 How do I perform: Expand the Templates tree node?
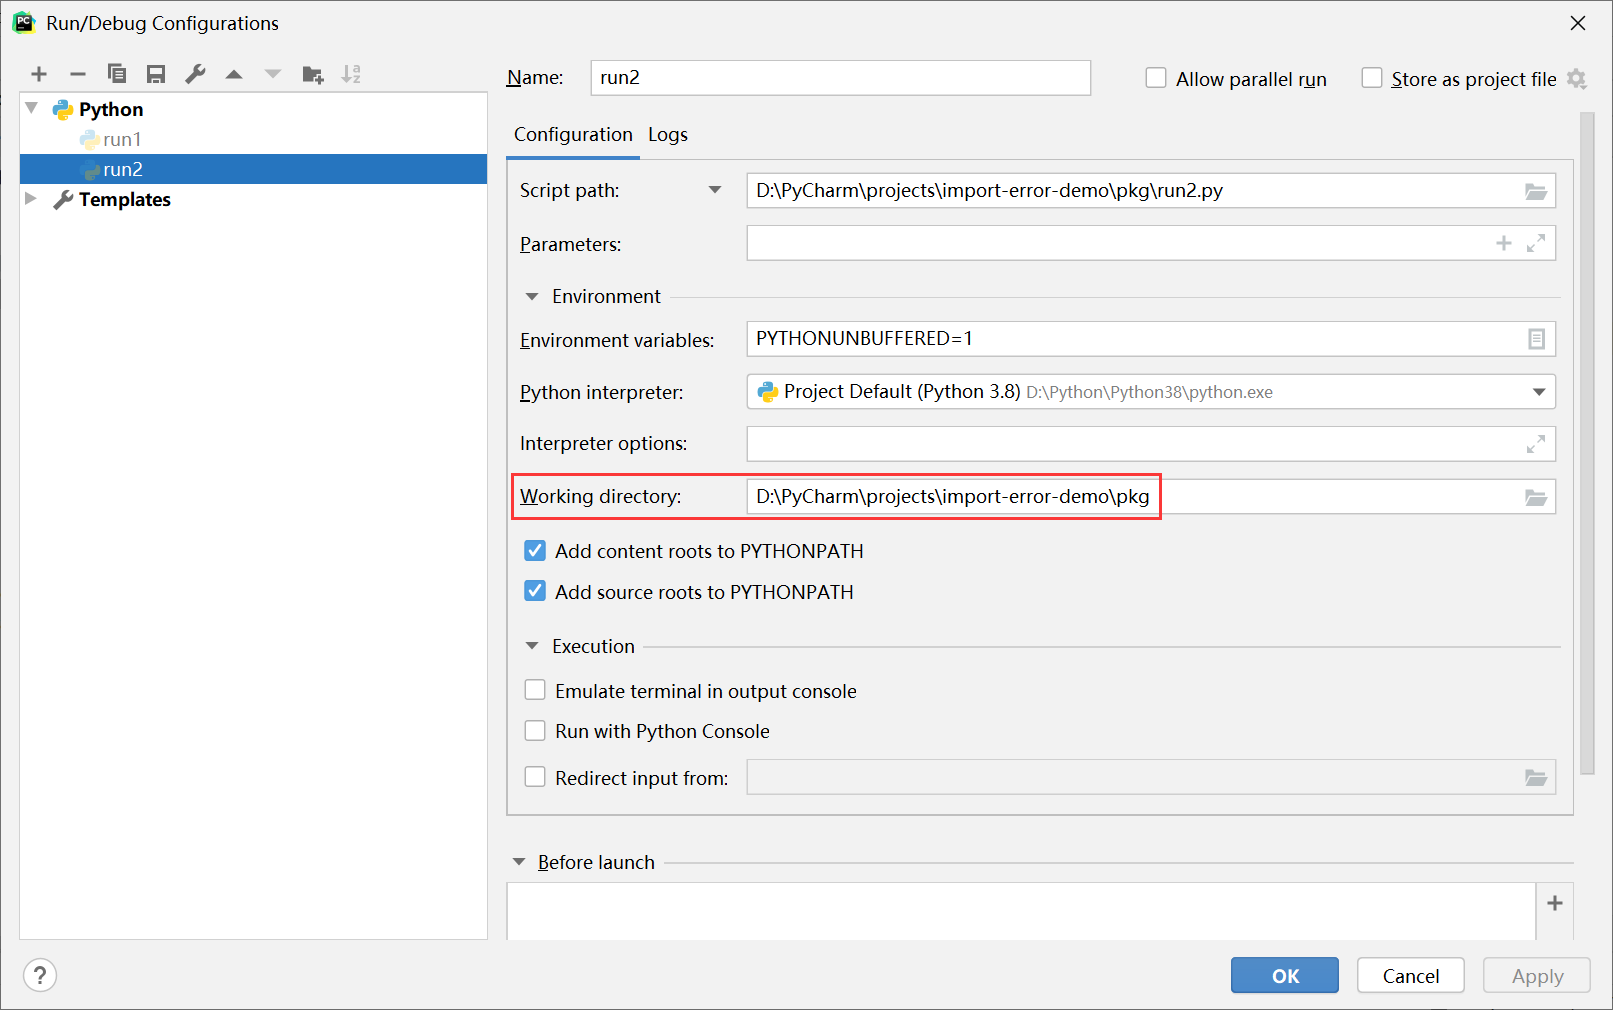[31, 198]
